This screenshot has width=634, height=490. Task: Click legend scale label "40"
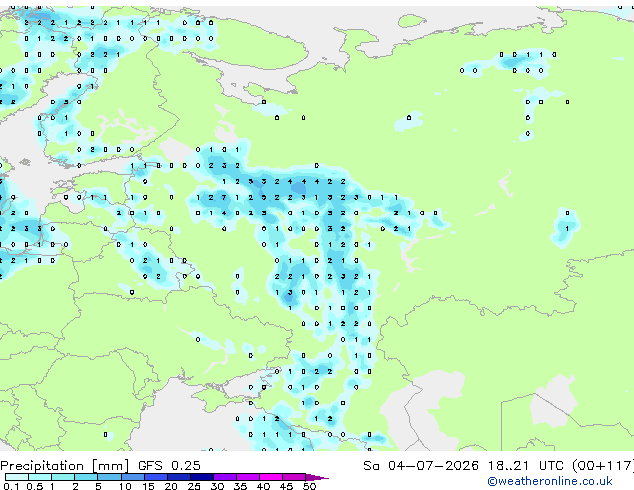(x=263, y=486)
